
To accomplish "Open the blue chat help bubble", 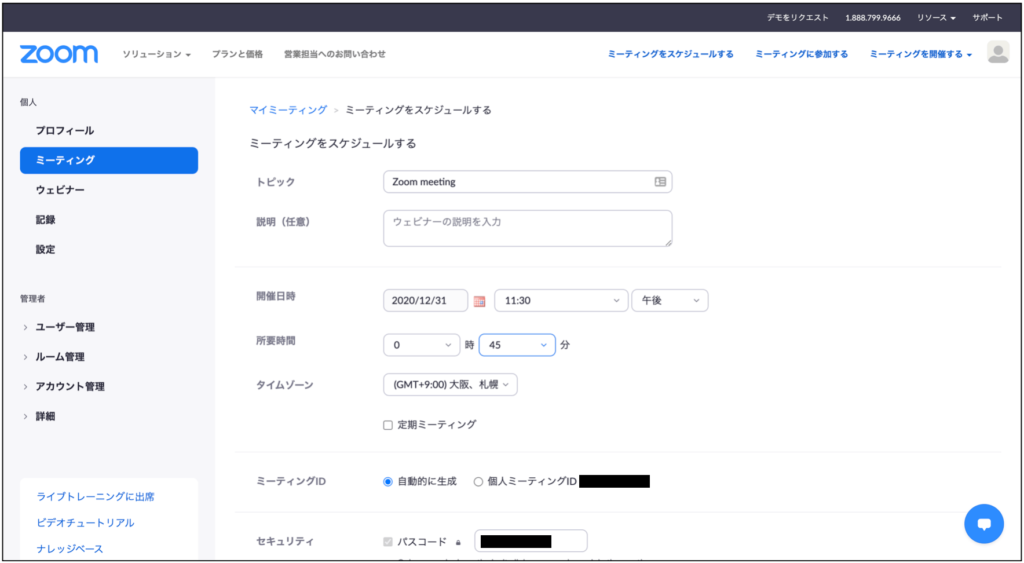I will pos(983,523).
